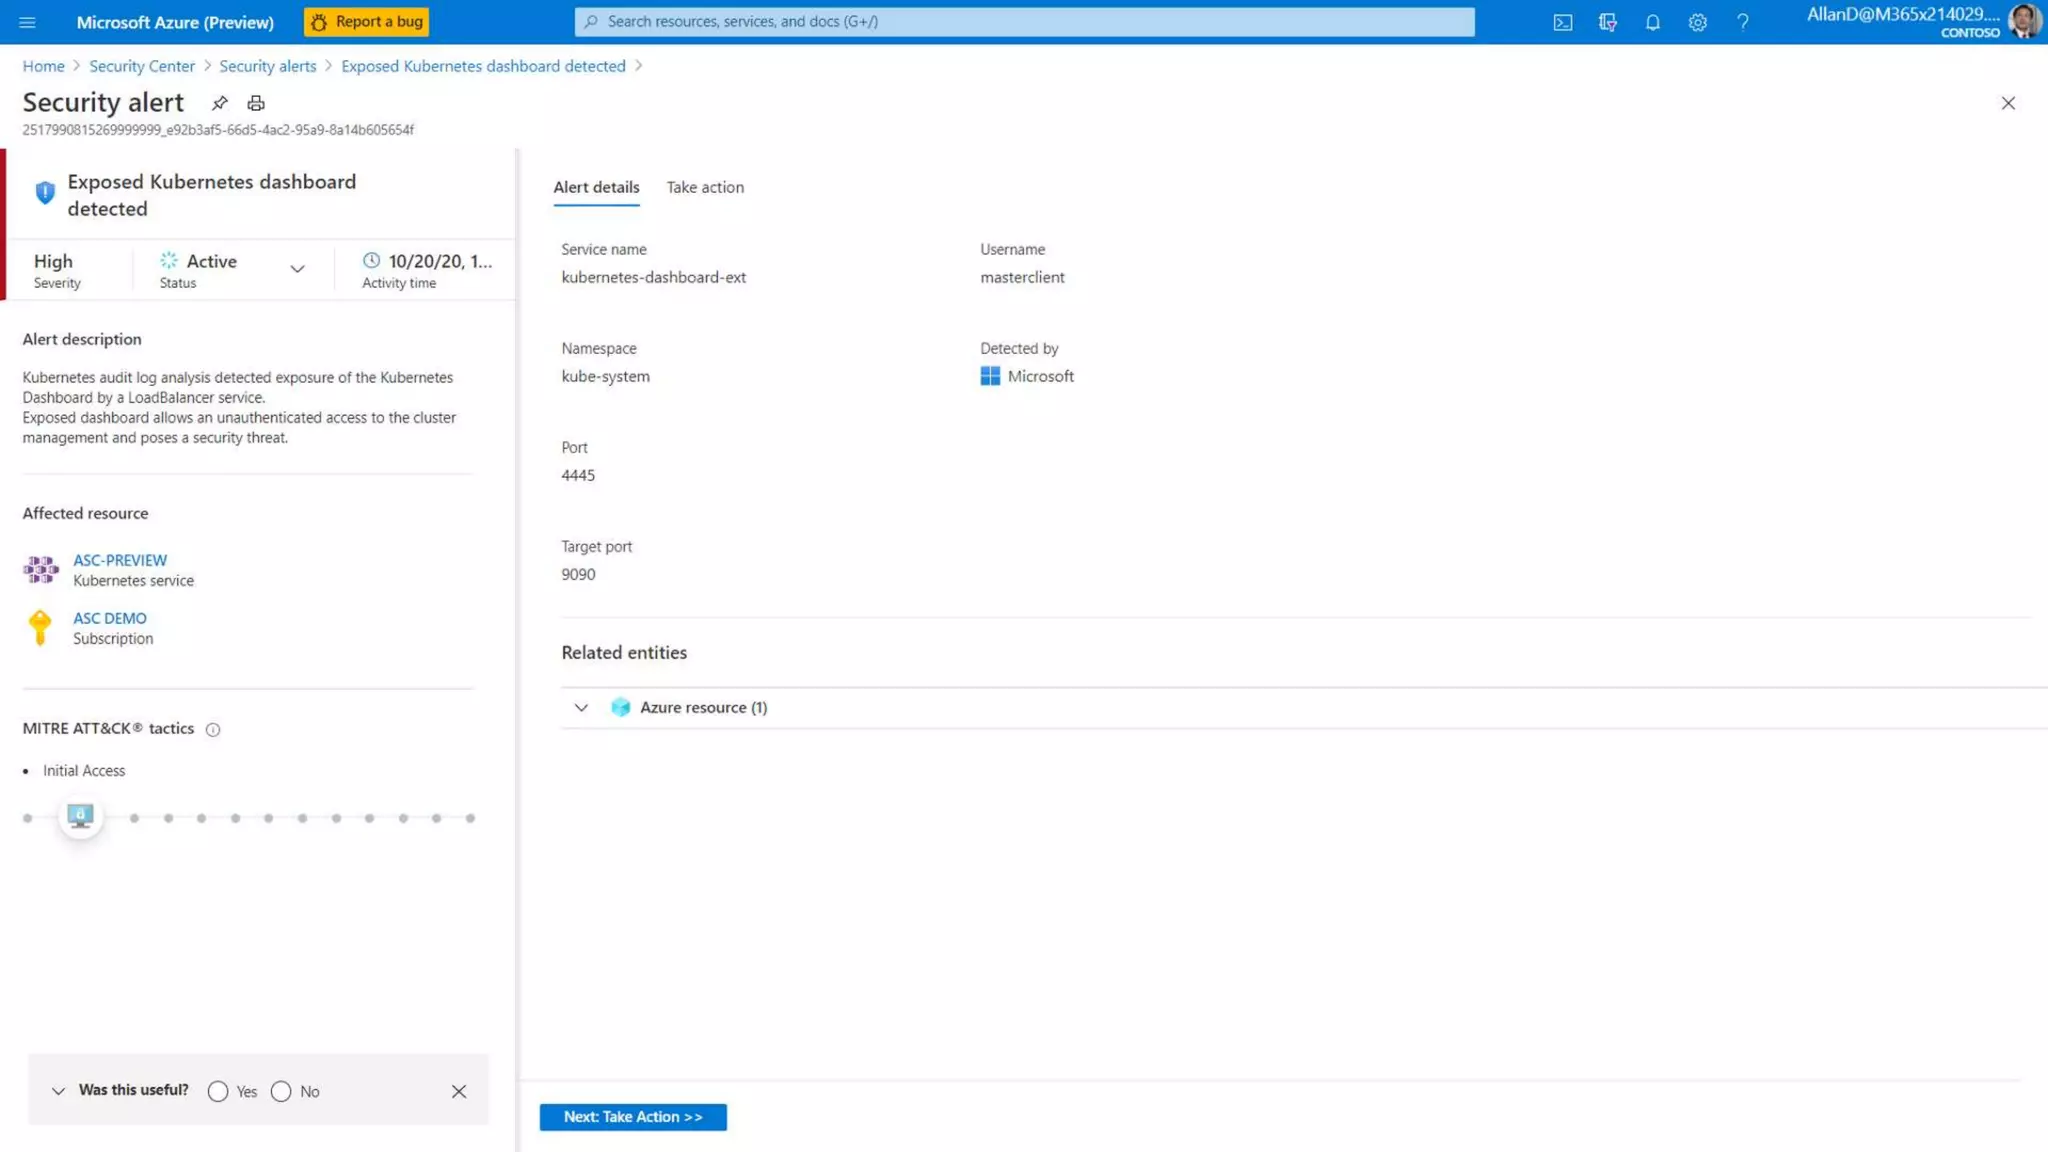The image size is (2048, 1152).
Task: Open the directory and subscription filter icon
Action: pos(1607,22)
